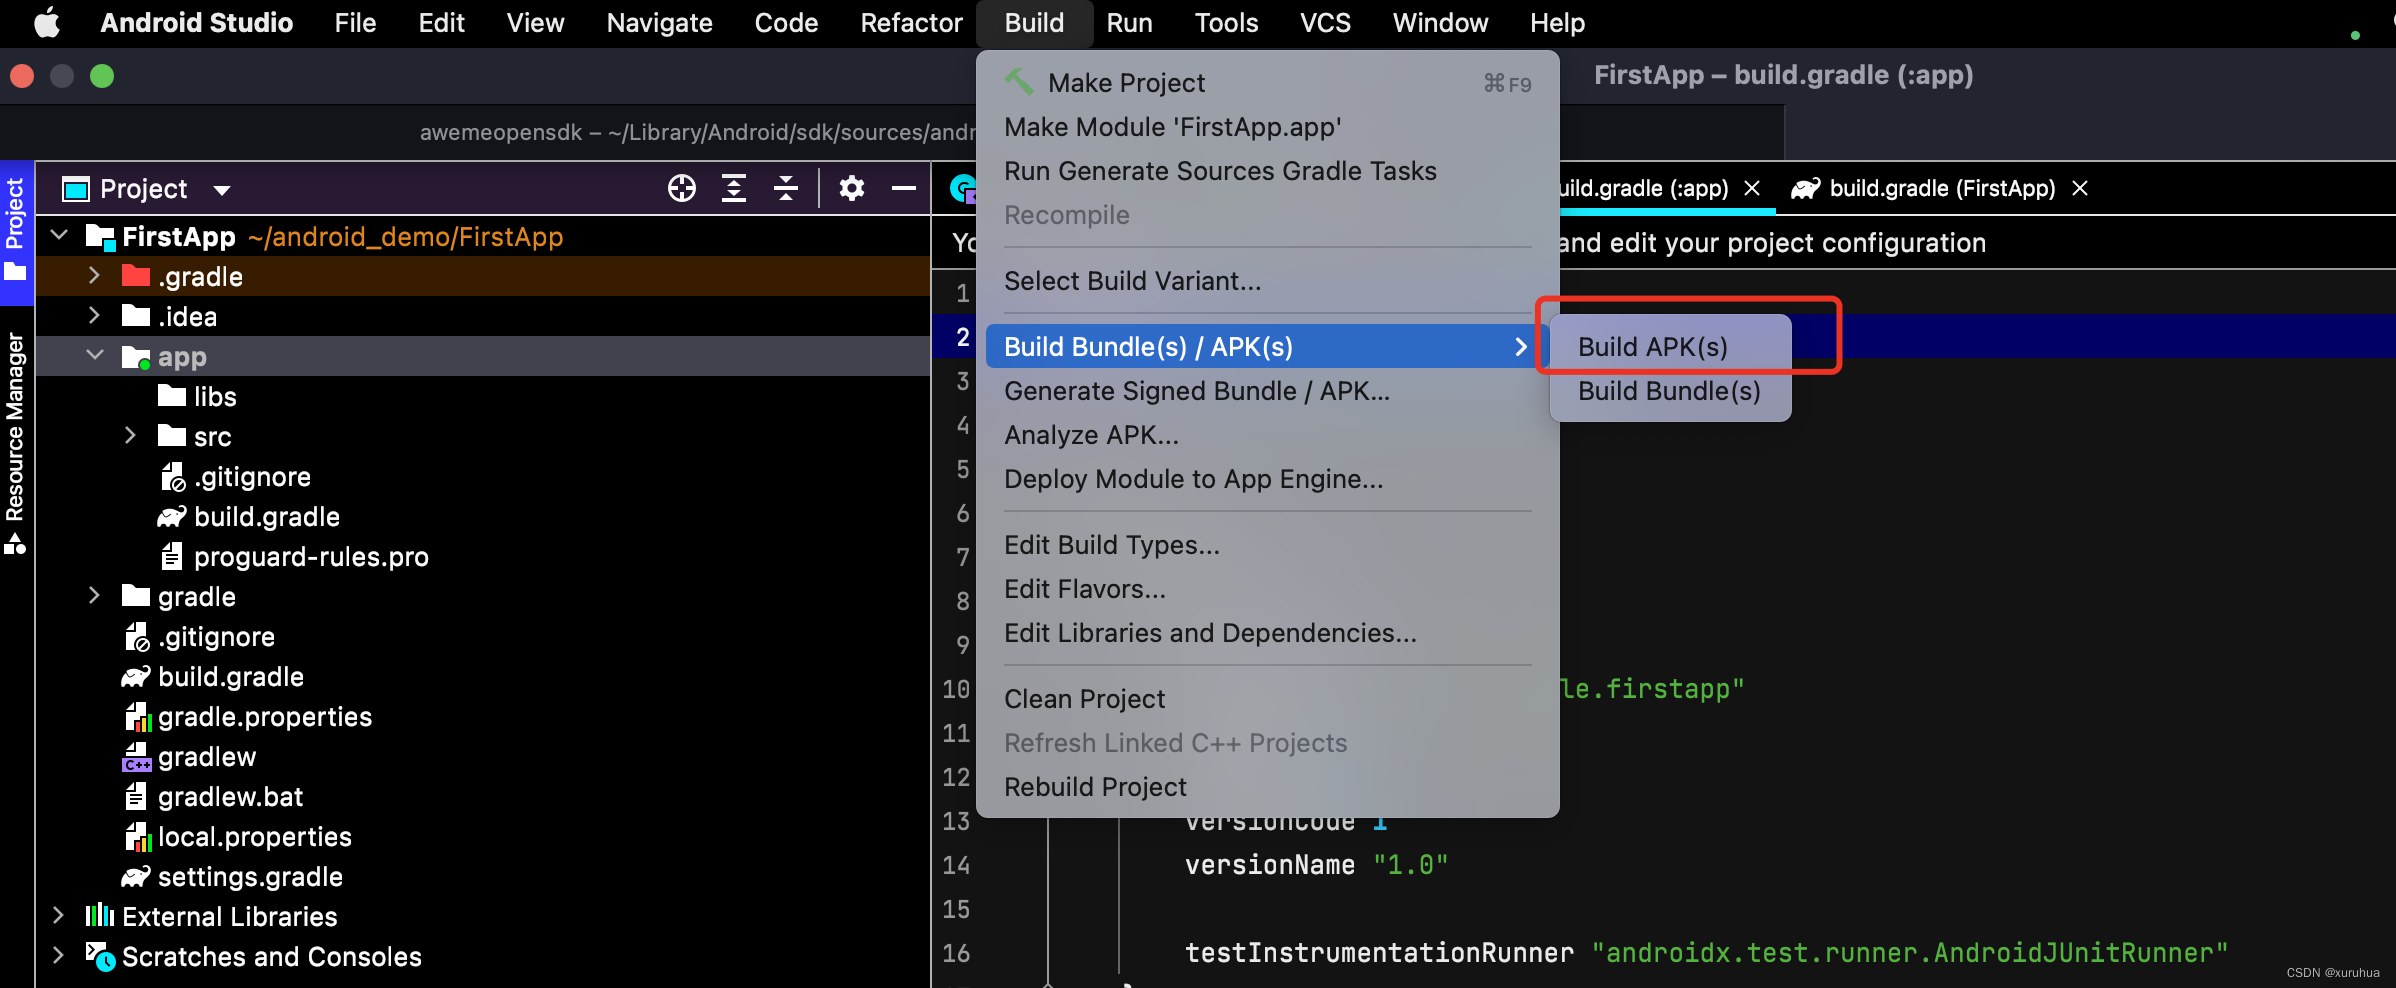Viewport: 2396px width, 988px height.
Task: Expand the .gradle folder
Action: coord(94,276)
